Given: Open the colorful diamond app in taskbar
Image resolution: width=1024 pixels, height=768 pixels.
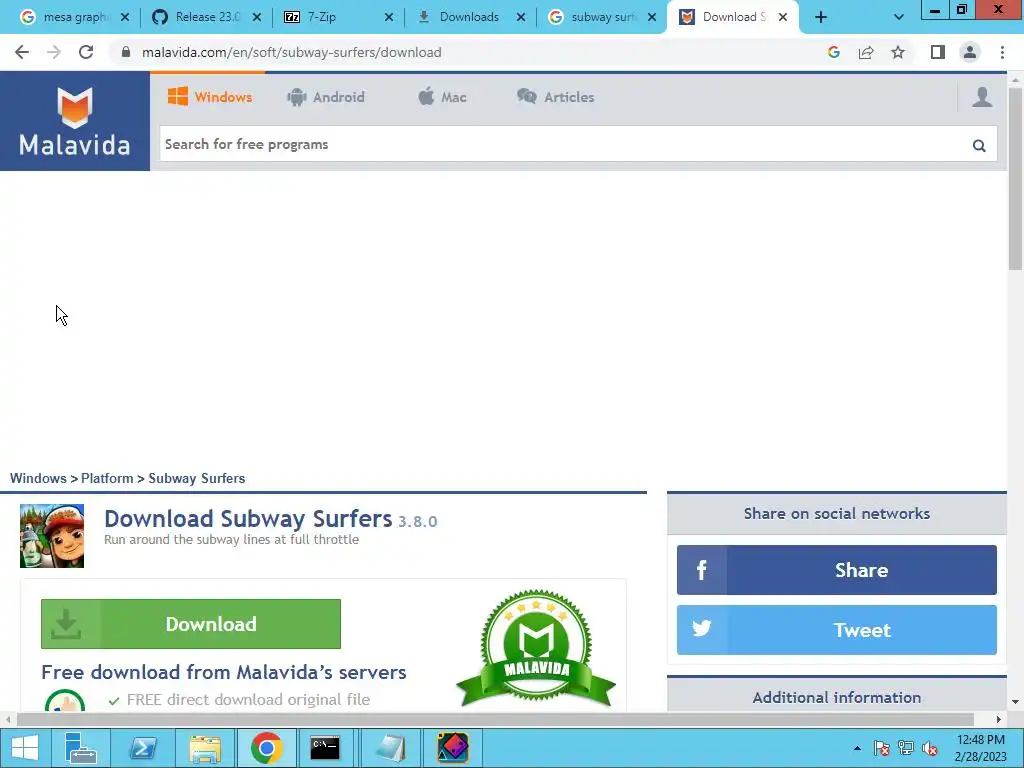Looking at the screenshot, I should tap(453, 748).
